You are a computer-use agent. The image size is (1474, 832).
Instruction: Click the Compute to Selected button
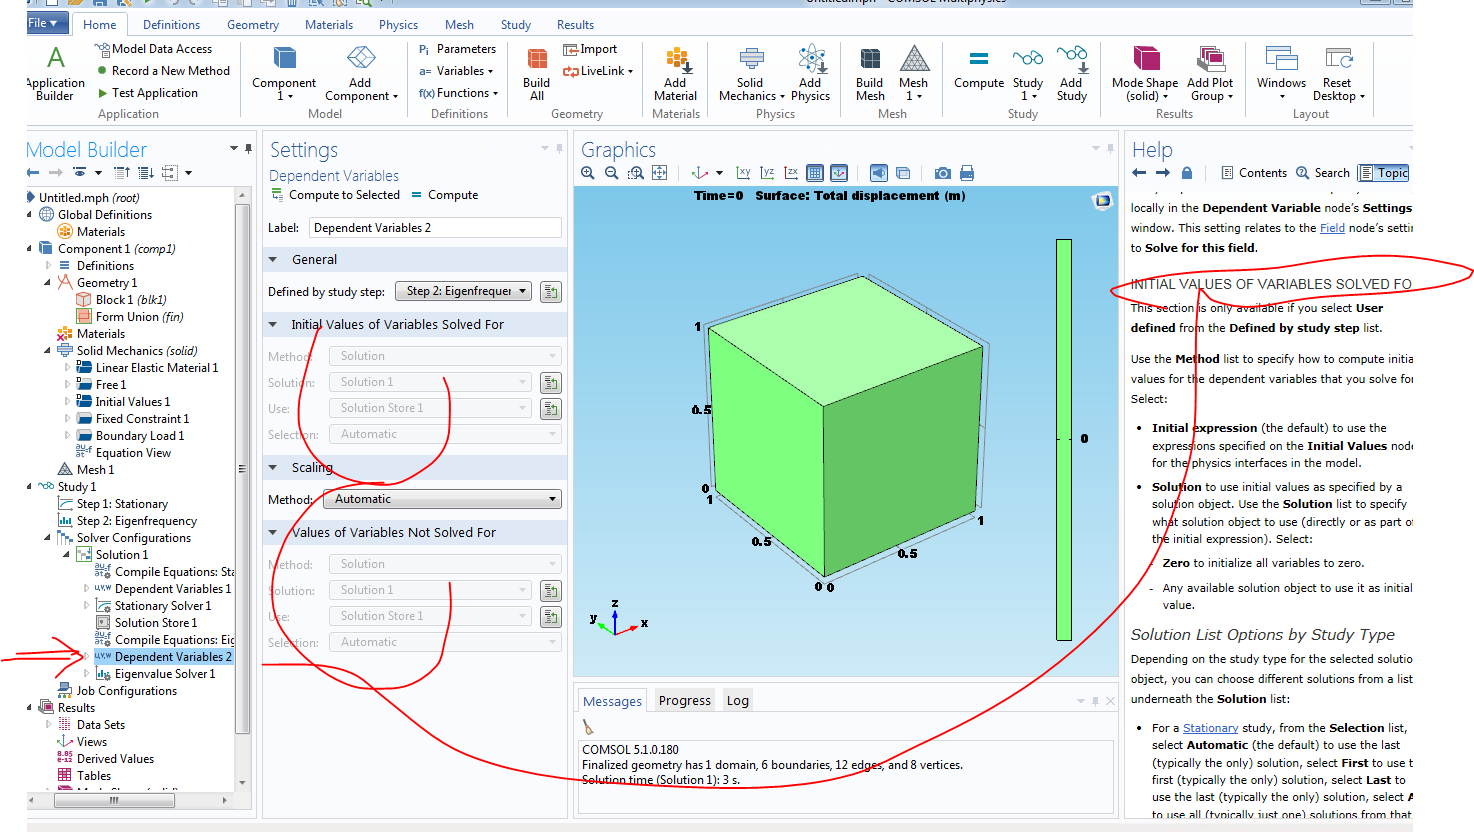point(335,195)
